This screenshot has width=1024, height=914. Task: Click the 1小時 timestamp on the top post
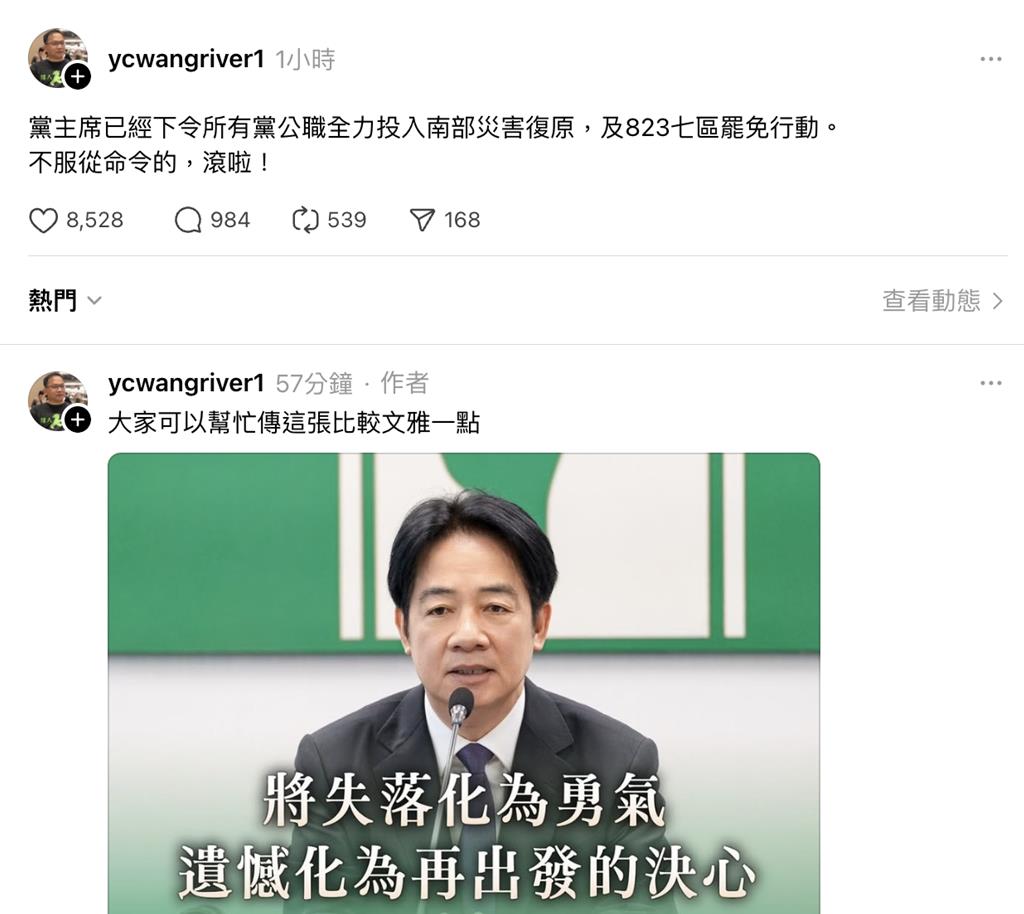pyautogui.click(x=305, y=60)
